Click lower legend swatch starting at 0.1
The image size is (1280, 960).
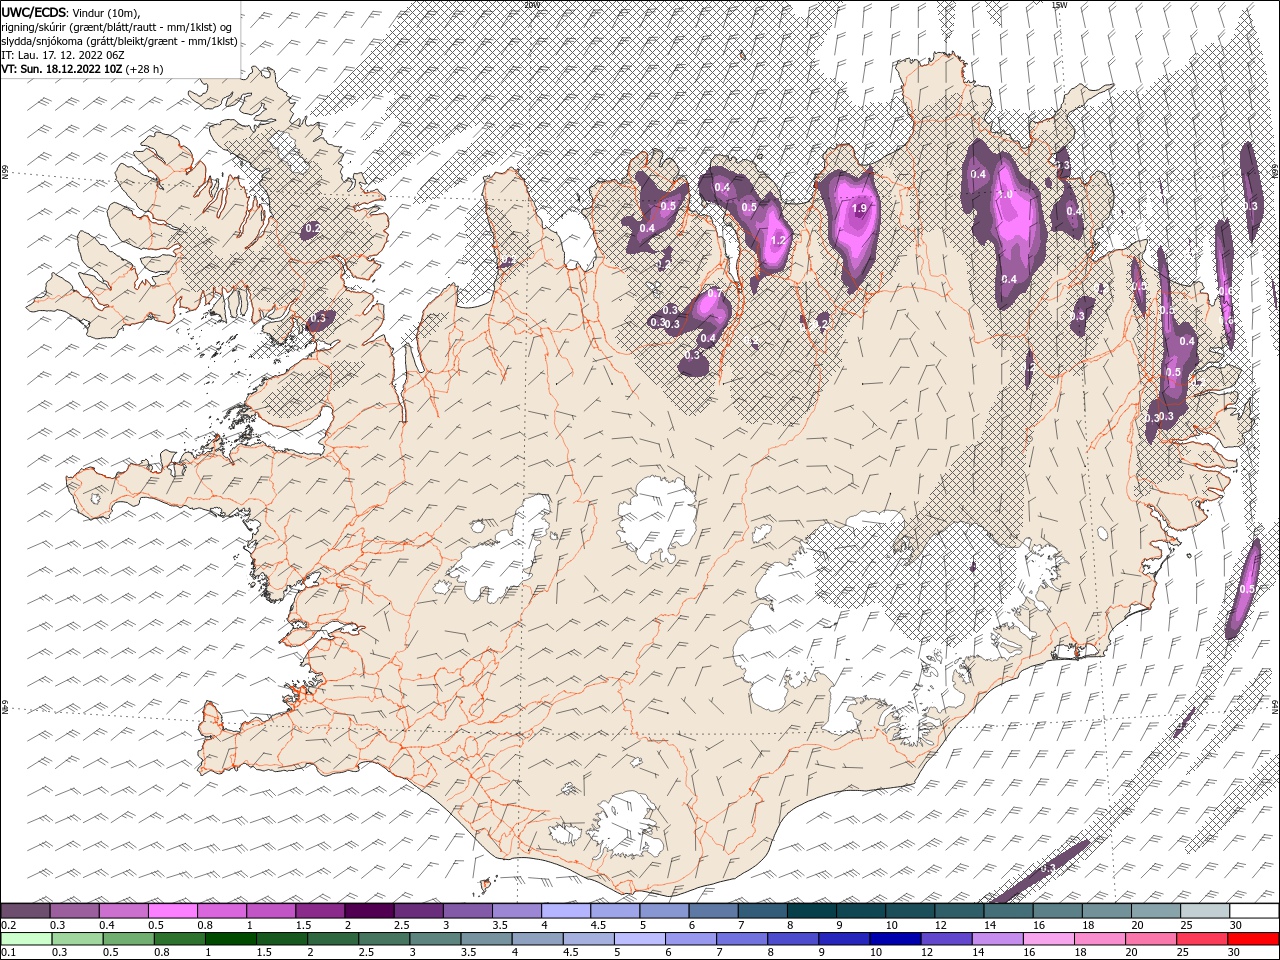(26, 939)
